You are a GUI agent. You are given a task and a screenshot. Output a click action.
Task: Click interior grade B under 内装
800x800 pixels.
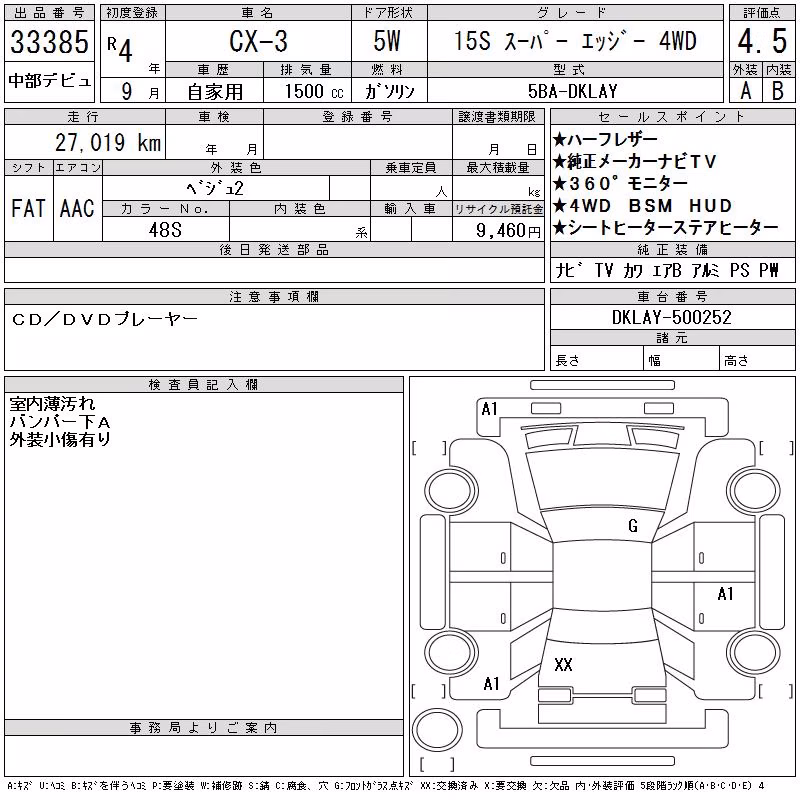pyautogui.click(x=778, y=91)
